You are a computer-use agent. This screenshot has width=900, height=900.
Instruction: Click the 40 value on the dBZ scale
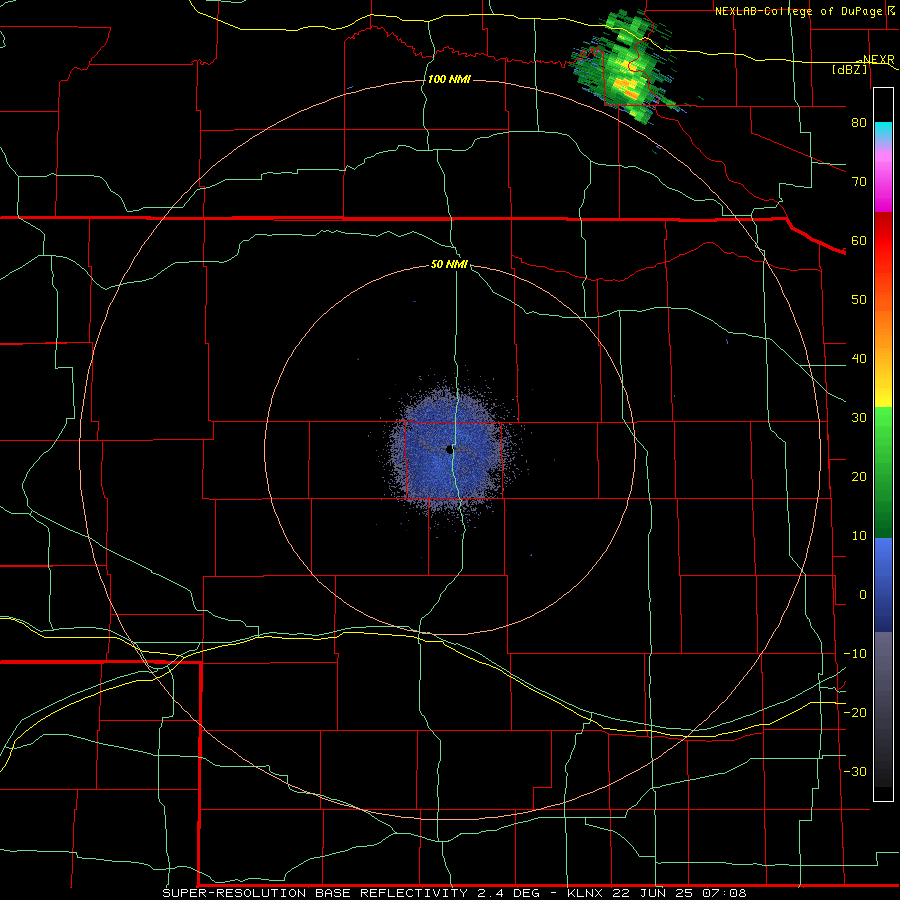[859, 359]
